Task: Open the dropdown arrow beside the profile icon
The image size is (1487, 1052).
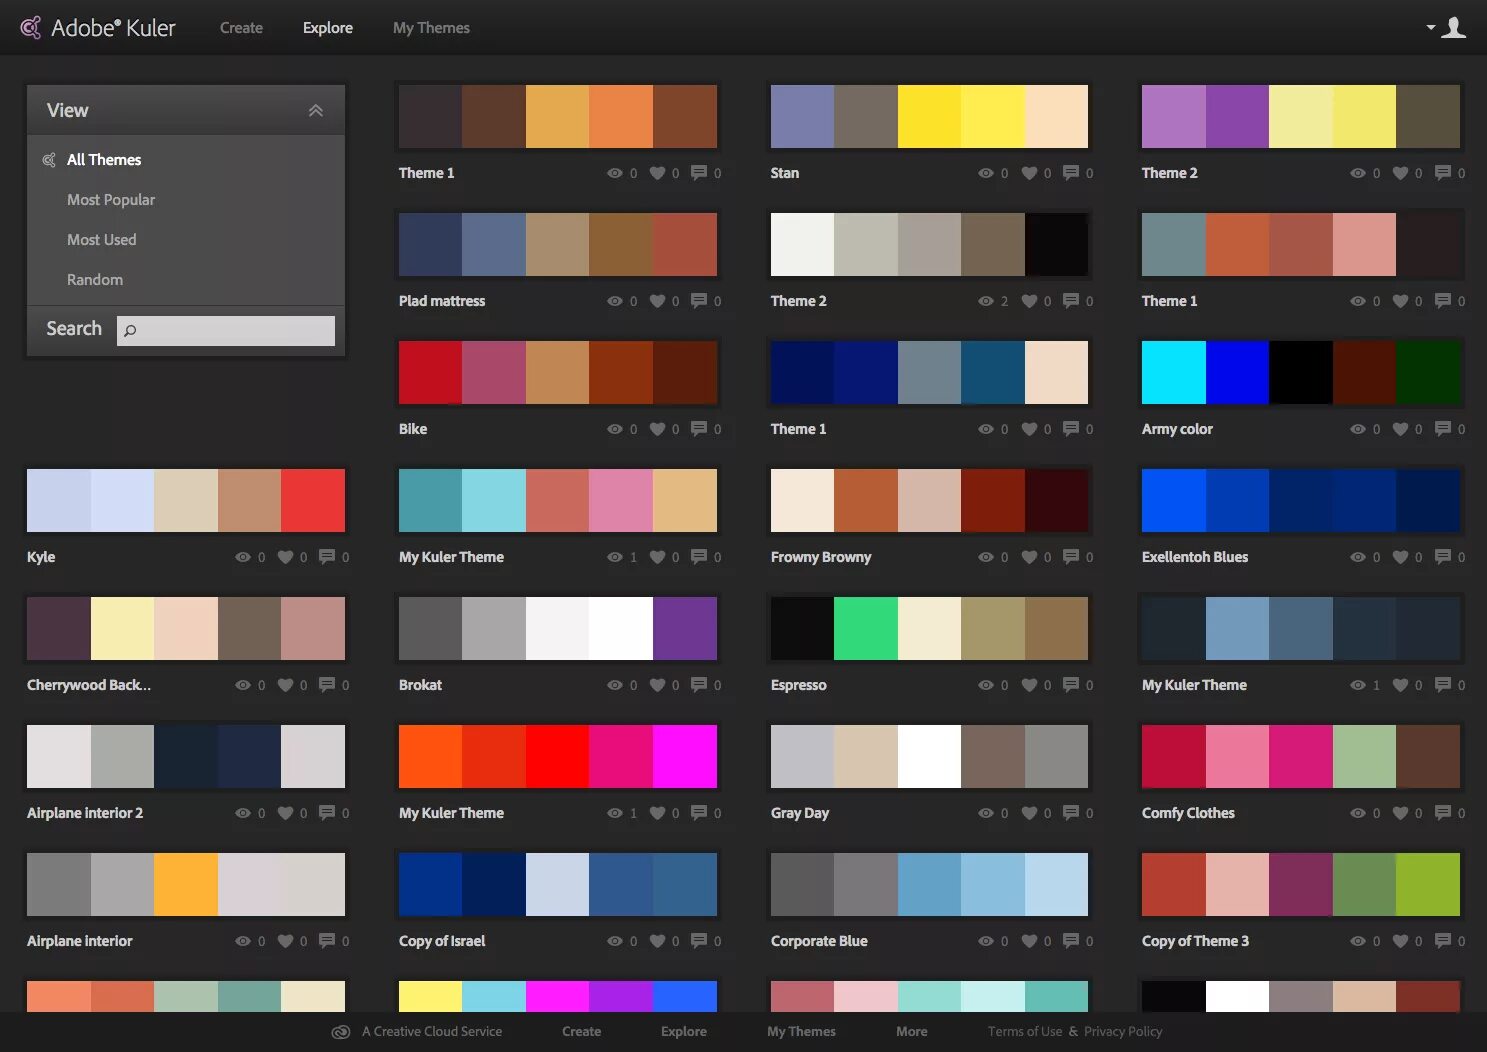Action: point(1430,27)
